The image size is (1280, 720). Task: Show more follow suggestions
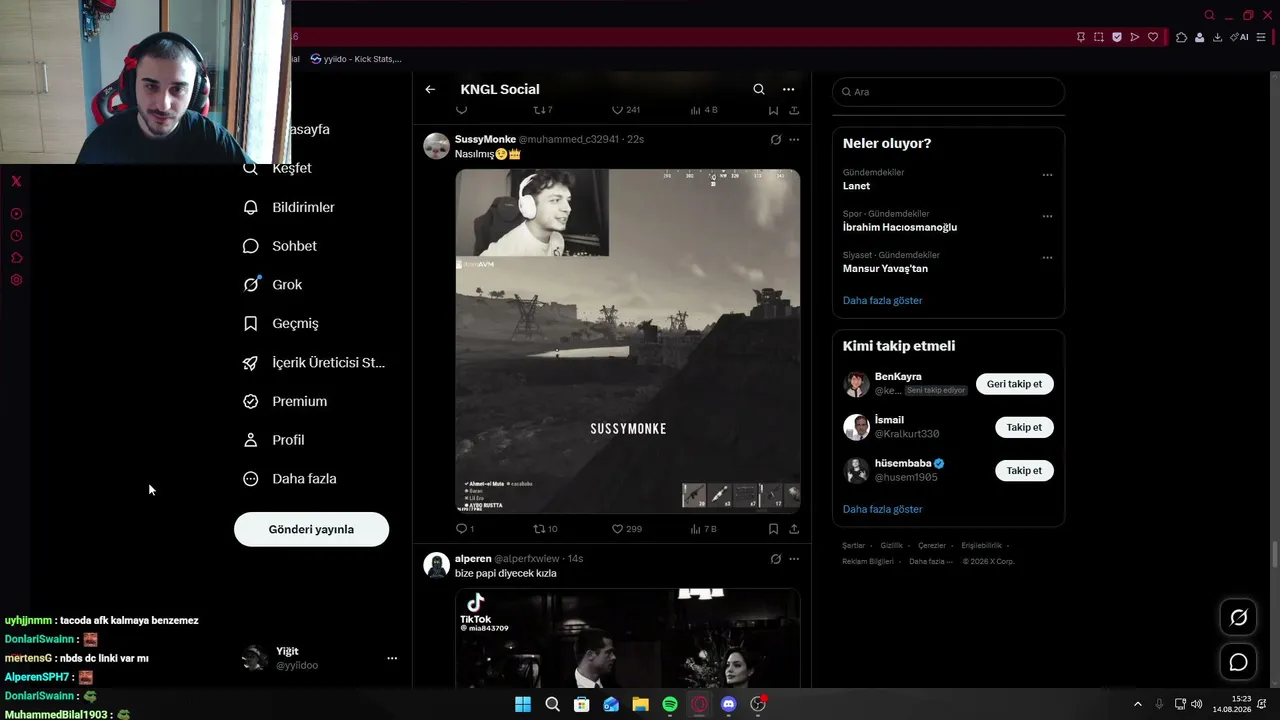[882, 509]
